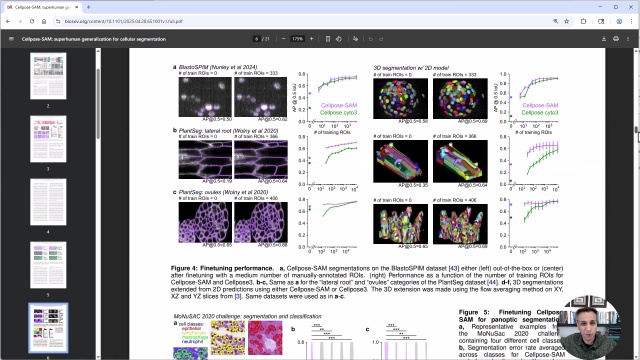Follow citation link [3] in caption
The width and height of the screenshot is (640, 360).
(238, 296)
